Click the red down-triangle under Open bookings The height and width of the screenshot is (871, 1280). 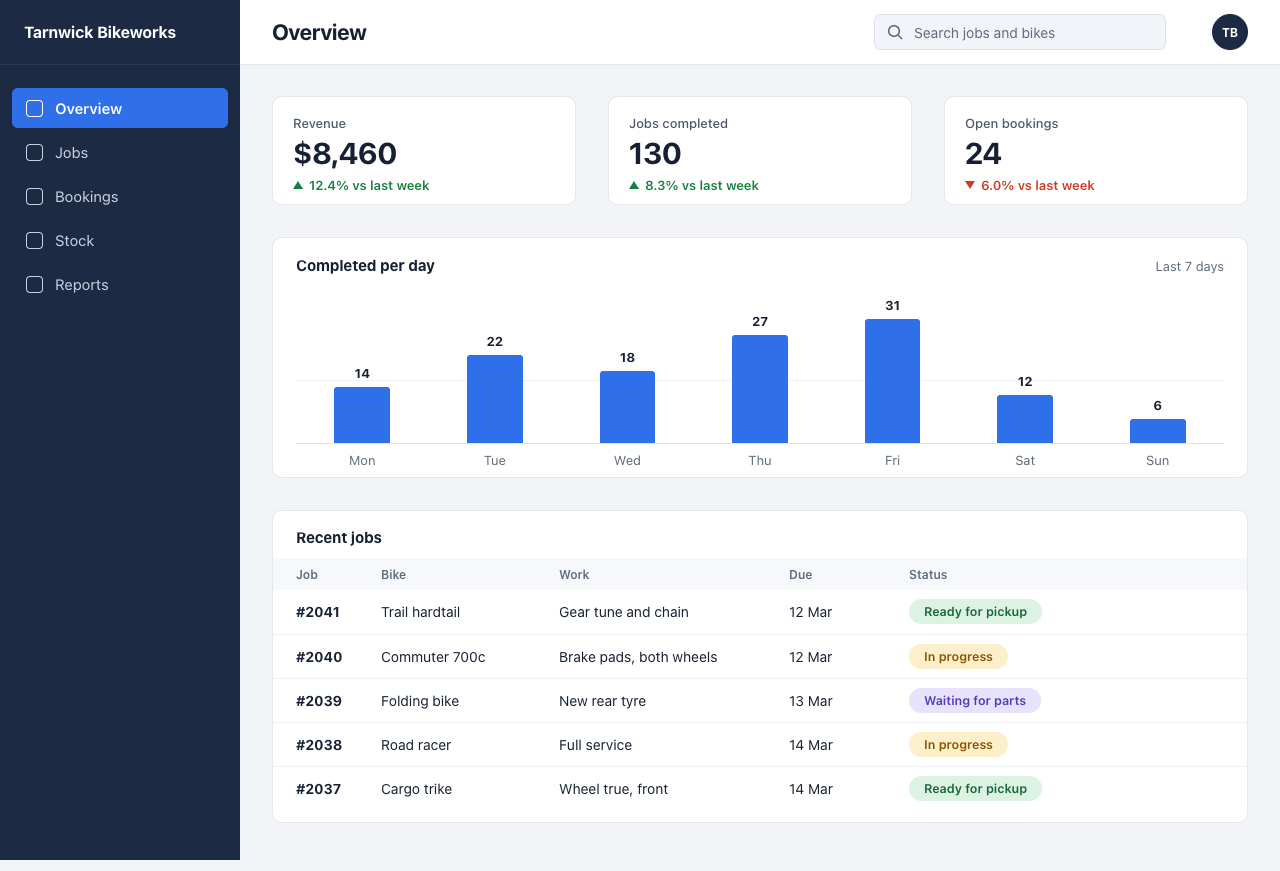970,185
